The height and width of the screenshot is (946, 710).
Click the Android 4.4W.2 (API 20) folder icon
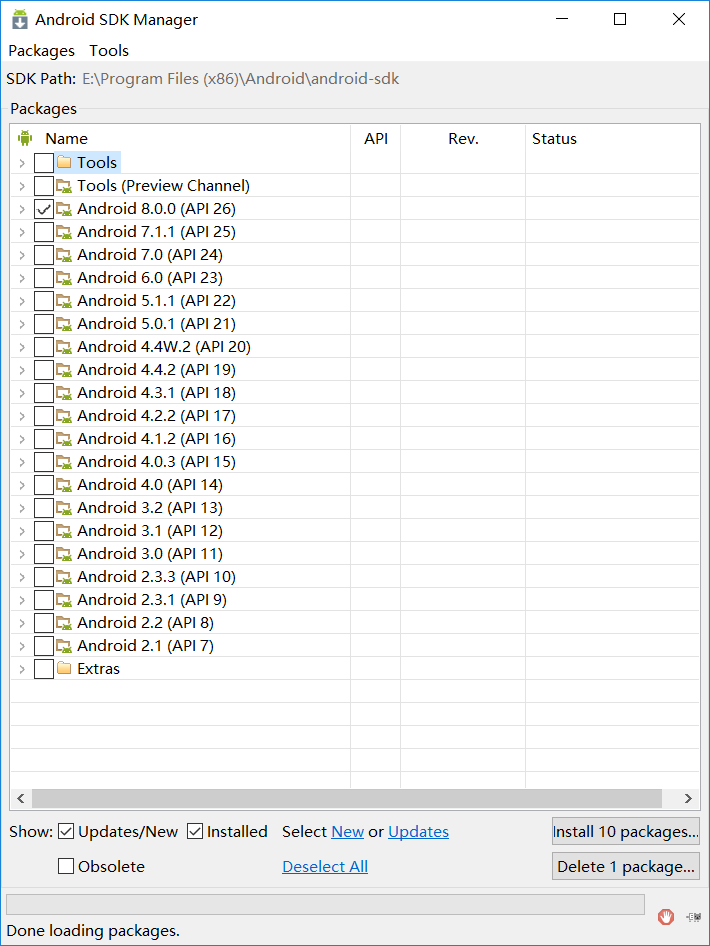click(64, 346)
